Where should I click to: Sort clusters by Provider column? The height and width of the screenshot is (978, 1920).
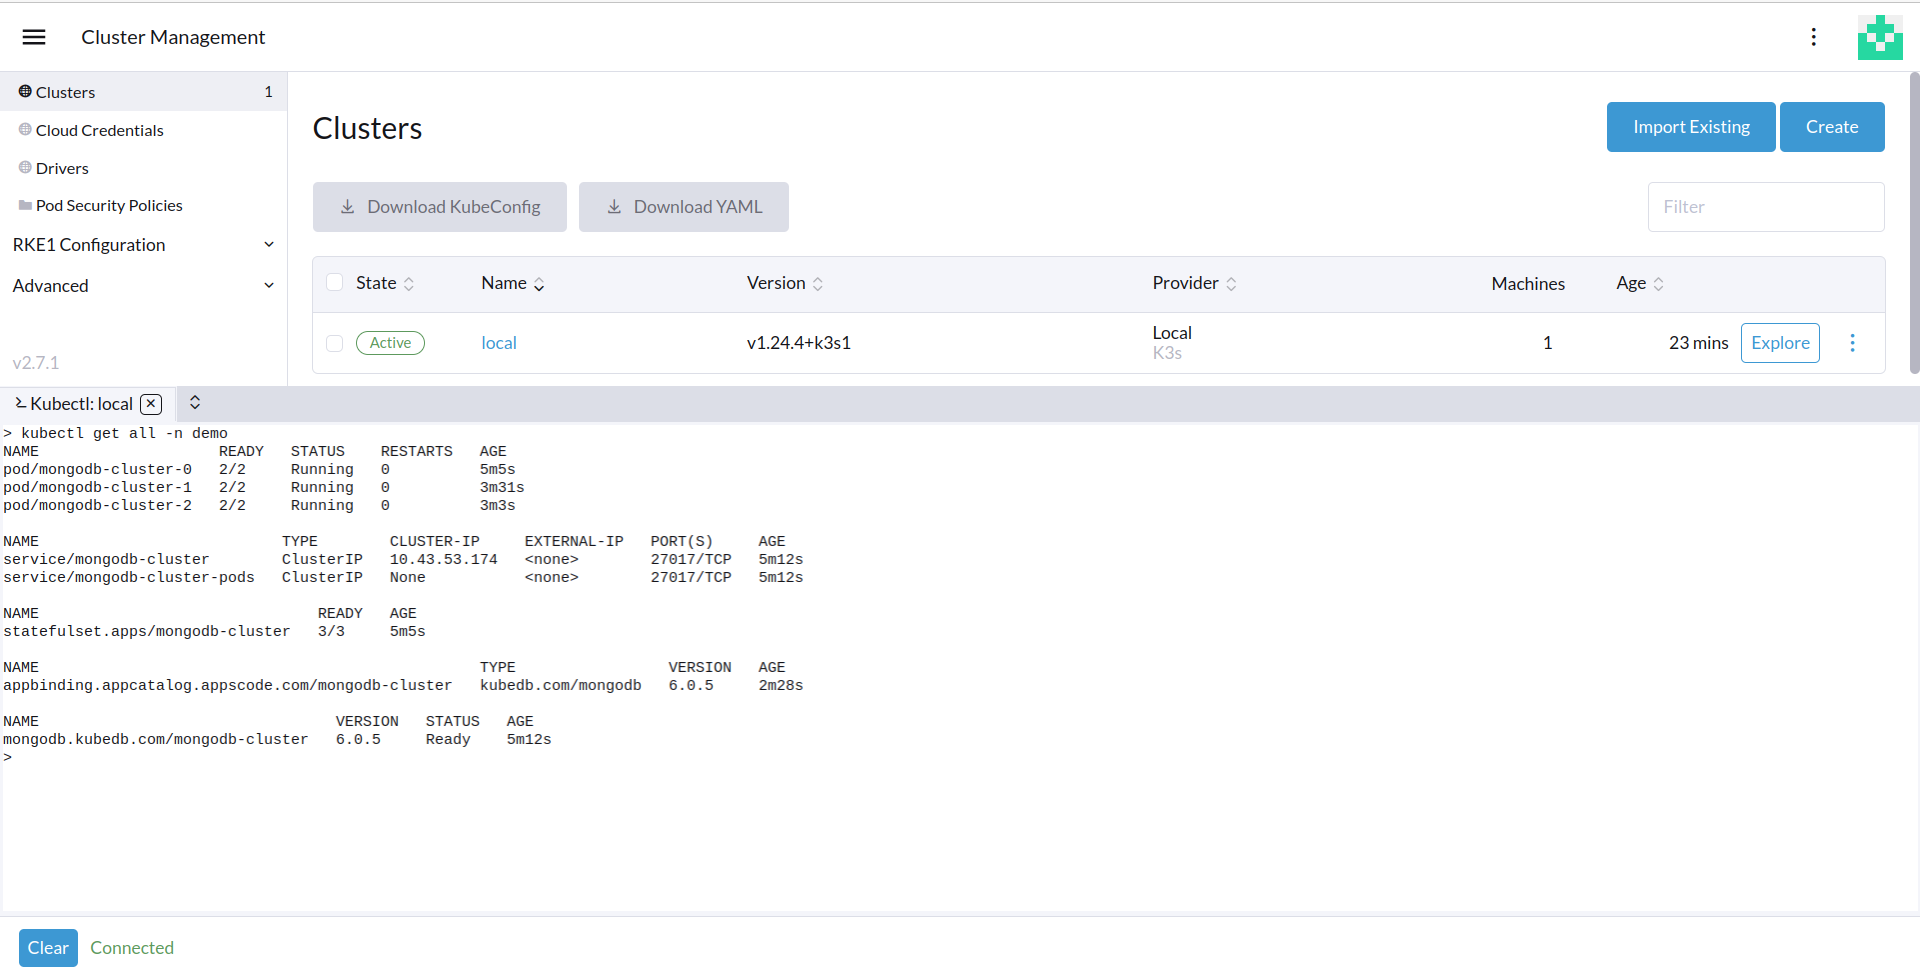[x=1193, y=284]
